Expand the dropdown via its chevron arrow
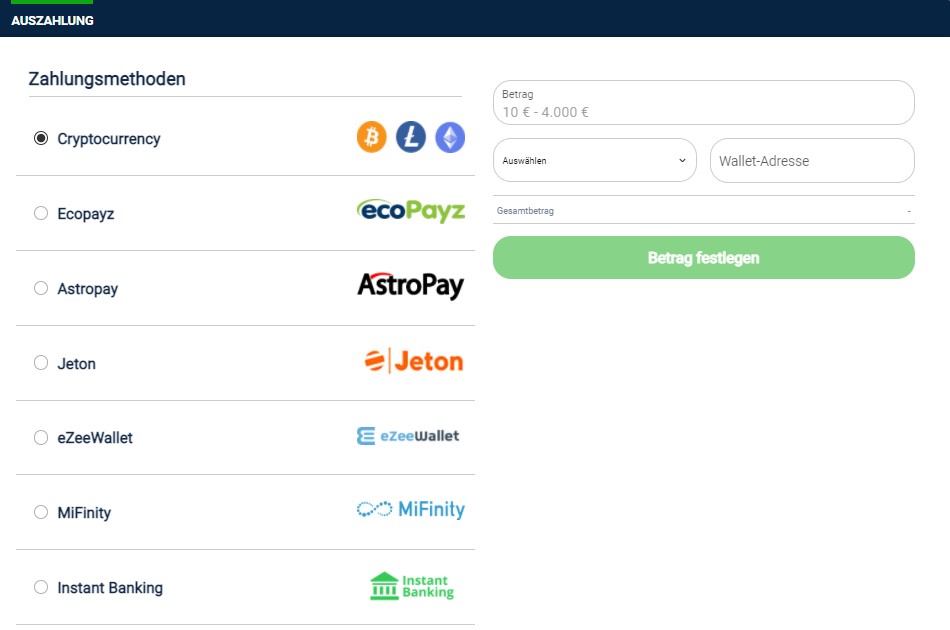The height and width of the screenshot is (630, 950). pos(682,161)
